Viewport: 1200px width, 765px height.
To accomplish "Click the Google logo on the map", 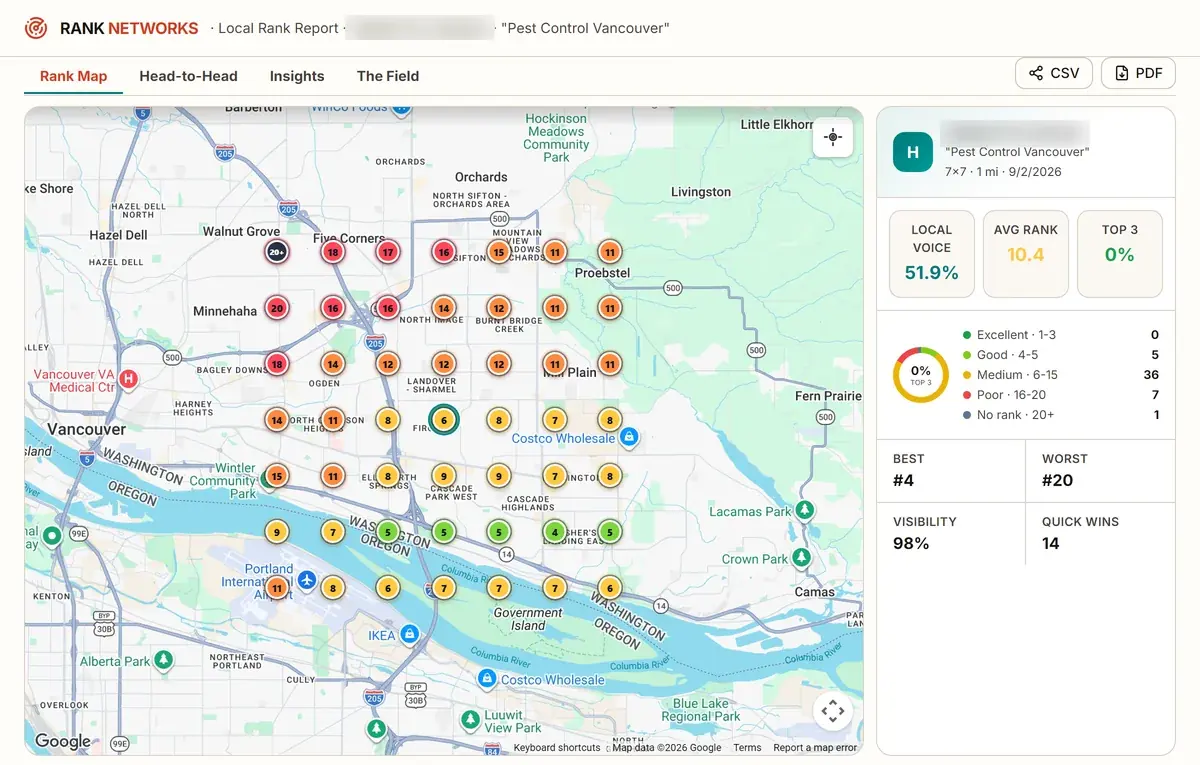I will 62,741.
